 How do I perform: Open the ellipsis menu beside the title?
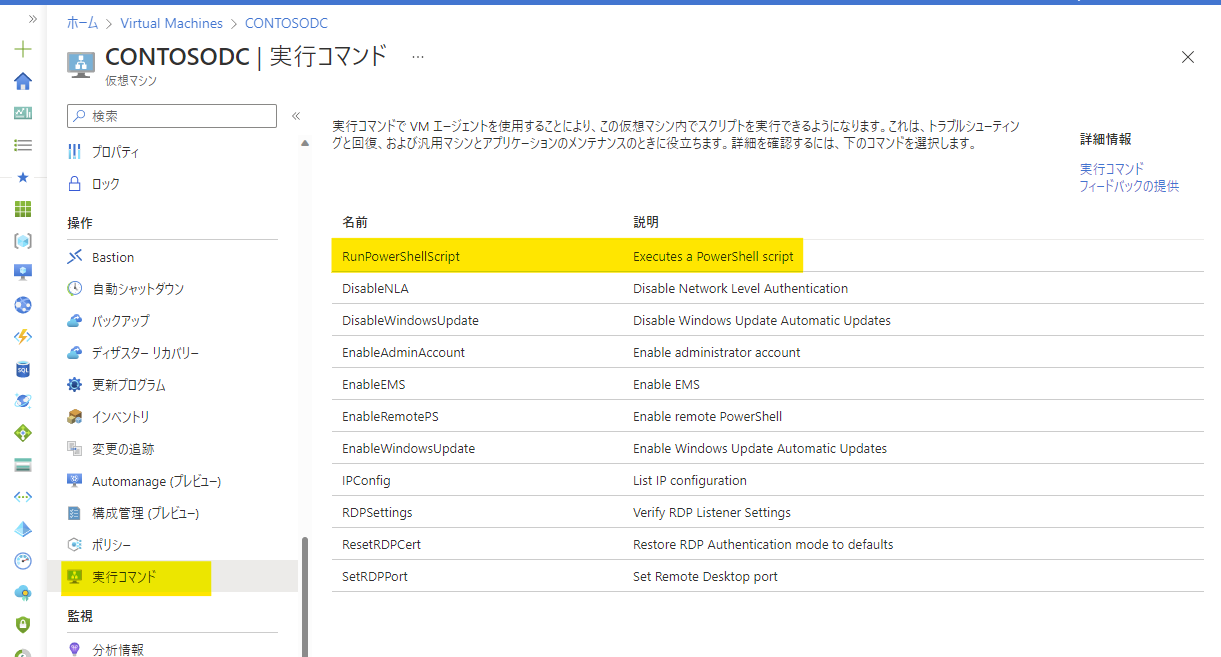point(418,57)
